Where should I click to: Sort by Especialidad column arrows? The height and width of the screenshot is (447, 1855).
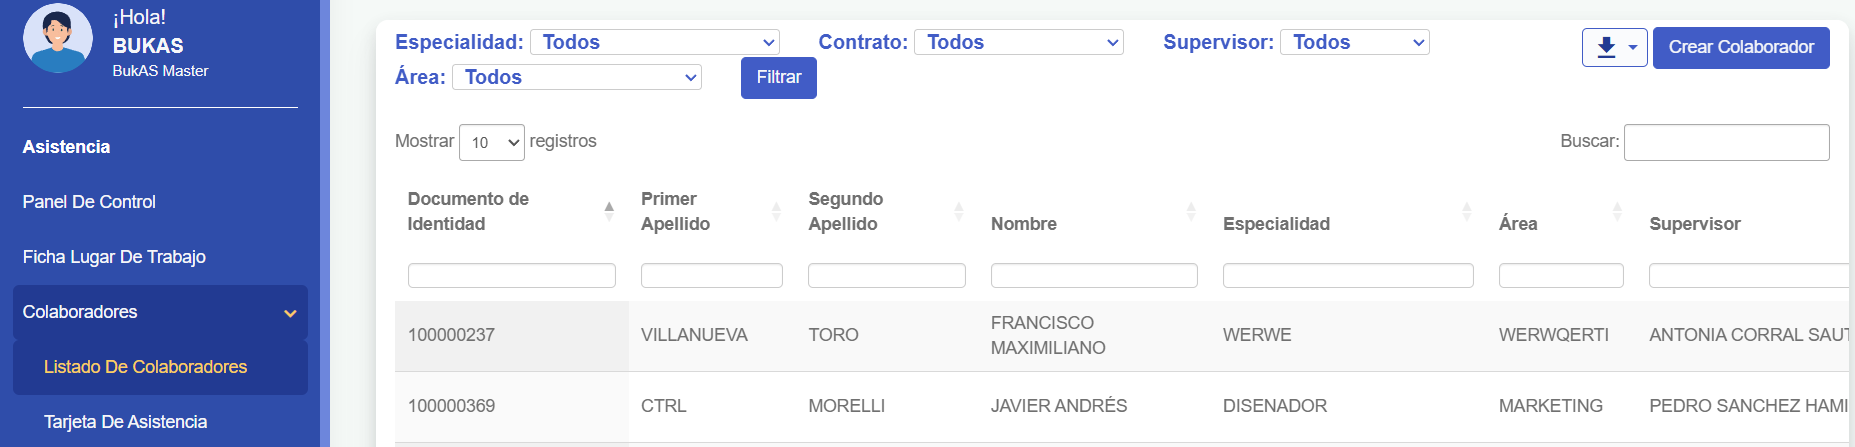(1466, 211)
